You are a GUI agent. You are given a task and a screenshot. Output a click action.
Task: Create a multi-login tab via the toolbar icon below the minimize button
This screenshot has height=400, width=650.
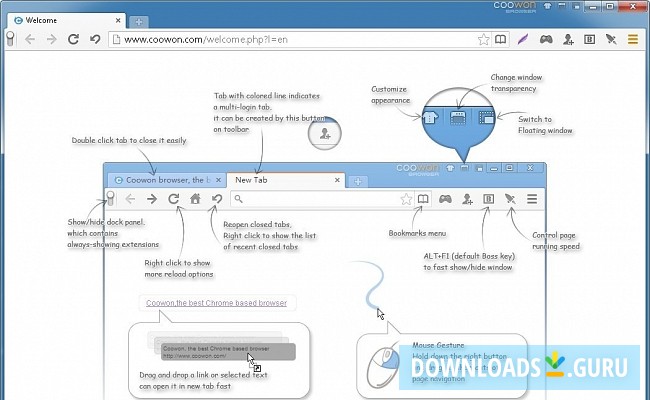[x=568, y=39]
